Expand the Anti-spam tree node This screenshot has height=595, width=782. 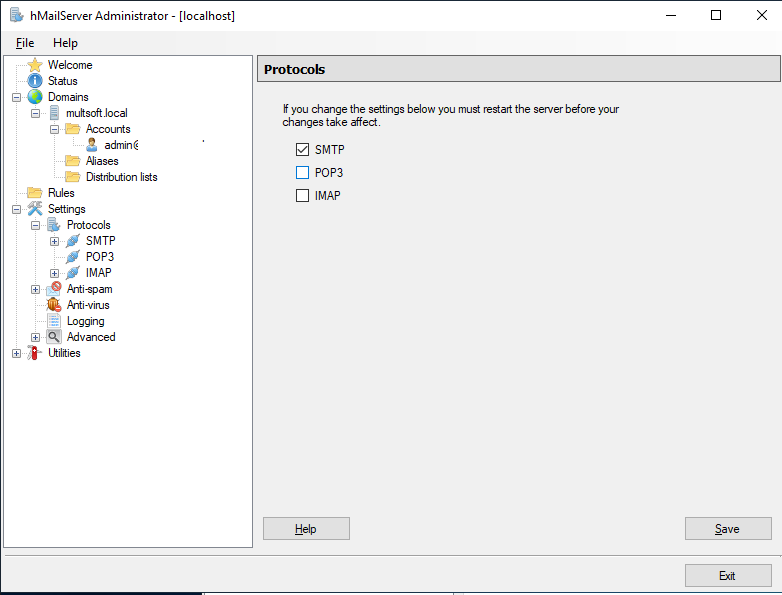coord(36,289)
